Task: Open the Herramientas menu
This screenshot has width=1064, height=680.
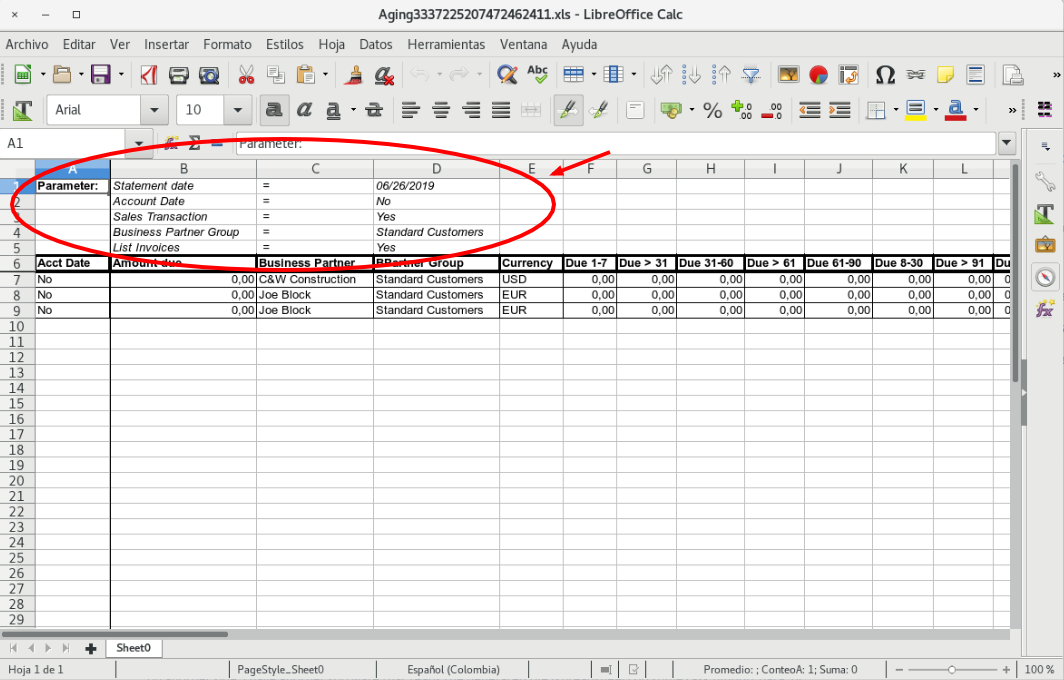Action: 446,44
